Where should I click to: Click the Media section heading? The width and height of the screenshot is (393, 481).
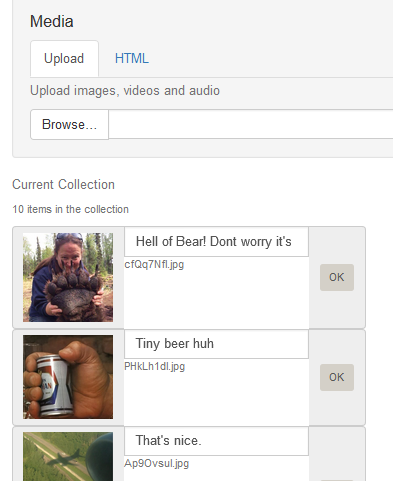[52, 22]
